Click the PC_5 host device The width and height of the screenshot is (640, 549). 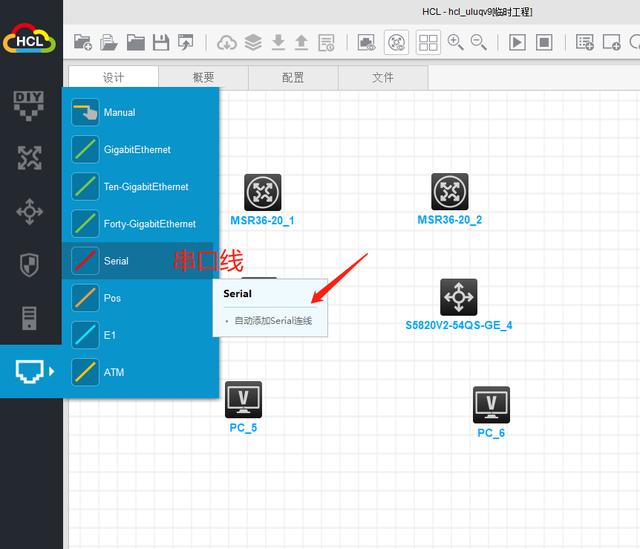pyautogui.click(x=243, y=400)
